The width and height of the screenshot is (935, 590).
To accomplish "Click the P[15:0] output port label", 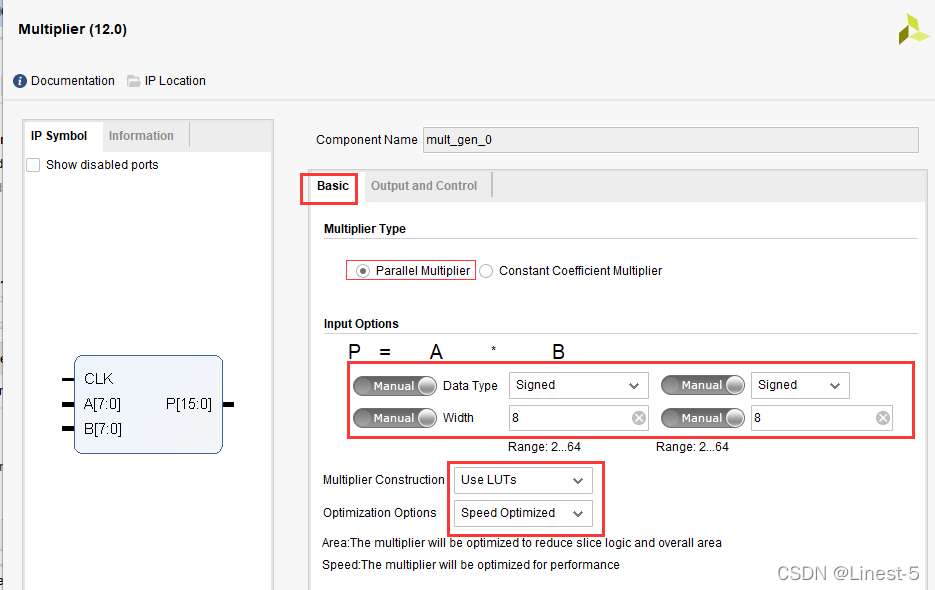I will [189, 404].
